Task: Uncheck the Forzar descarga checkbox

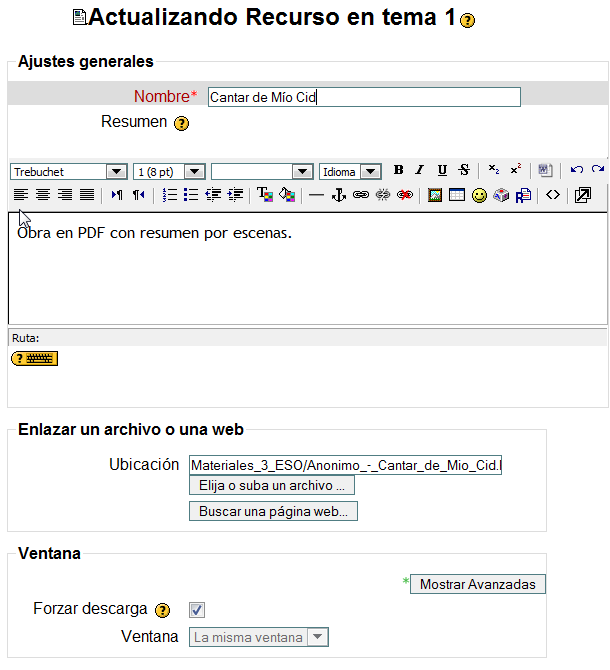Action: [197, 609]
